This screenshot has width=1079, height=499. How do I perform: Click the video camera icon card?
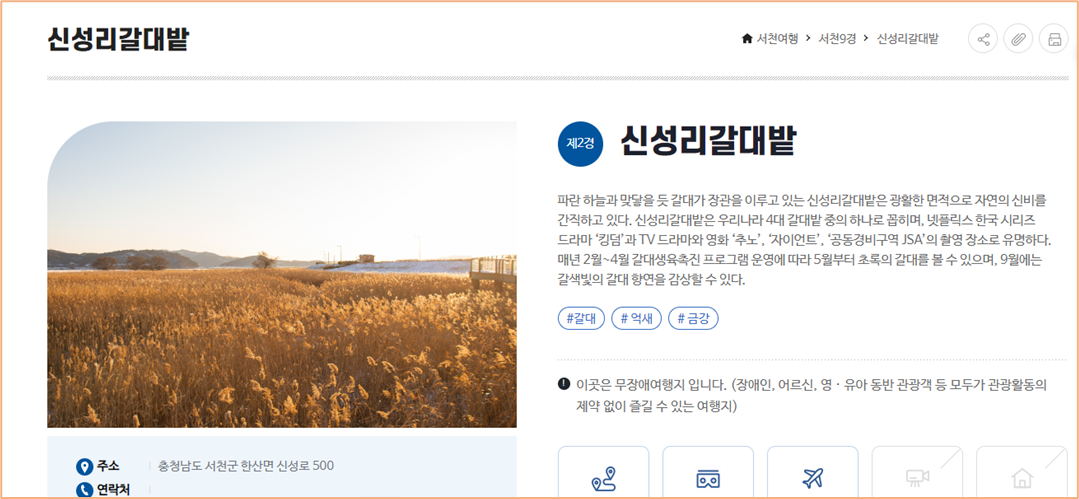917,471
